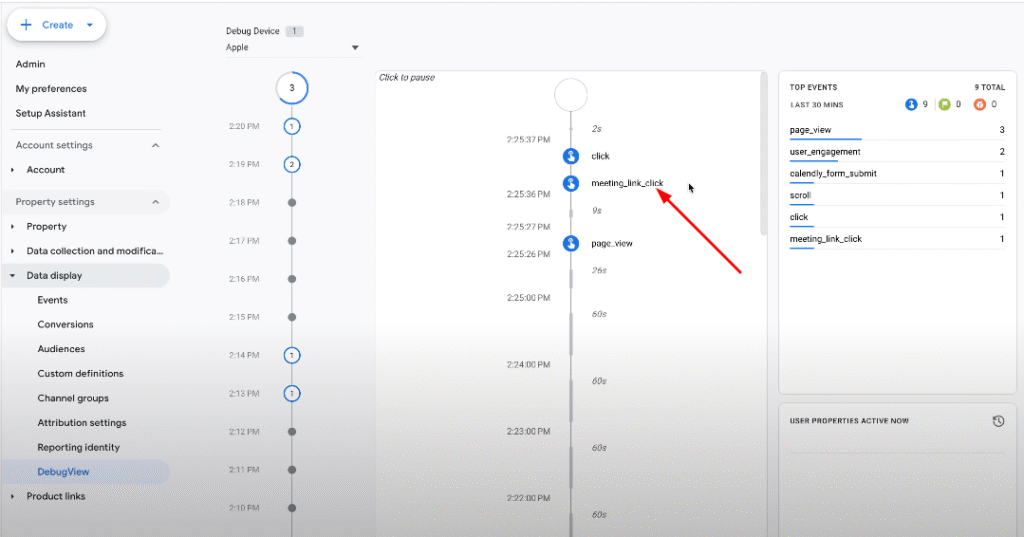
Task: Select the meeting_link_click event icon
Action: pos(571,184)
